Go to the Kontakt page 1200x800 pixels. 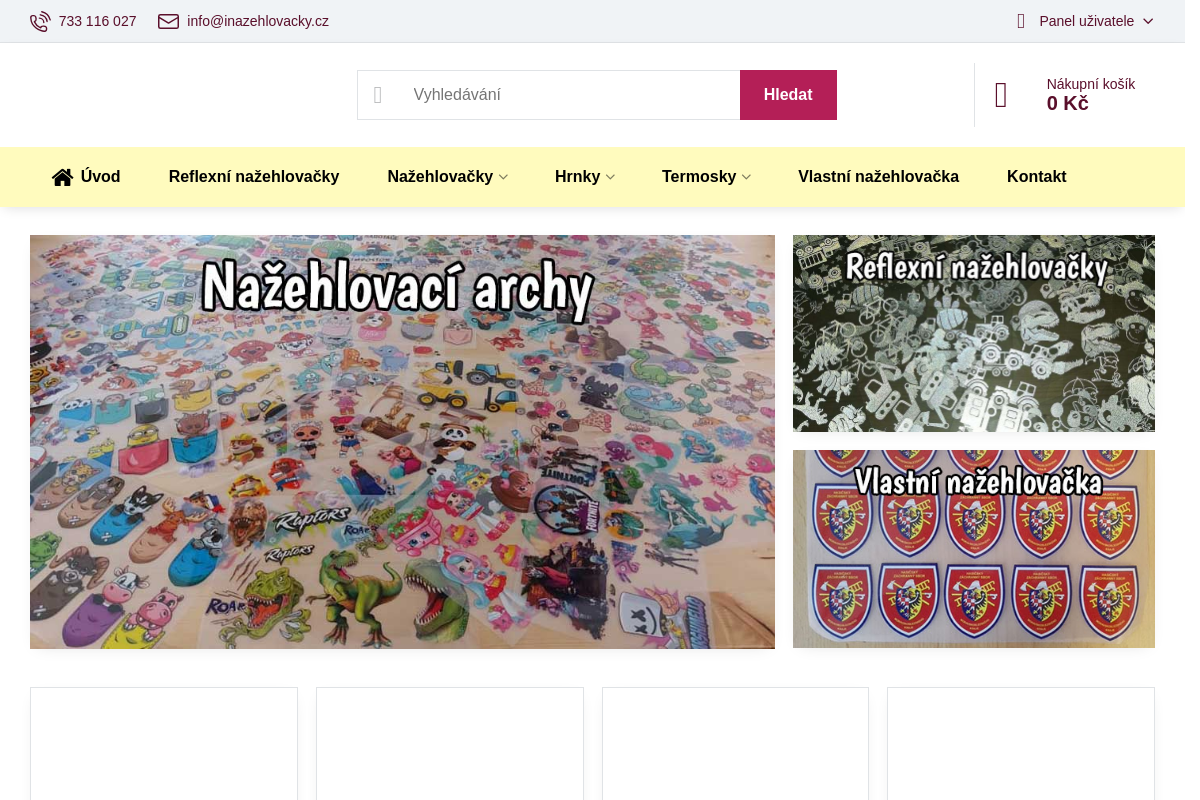click(1036, 176)
